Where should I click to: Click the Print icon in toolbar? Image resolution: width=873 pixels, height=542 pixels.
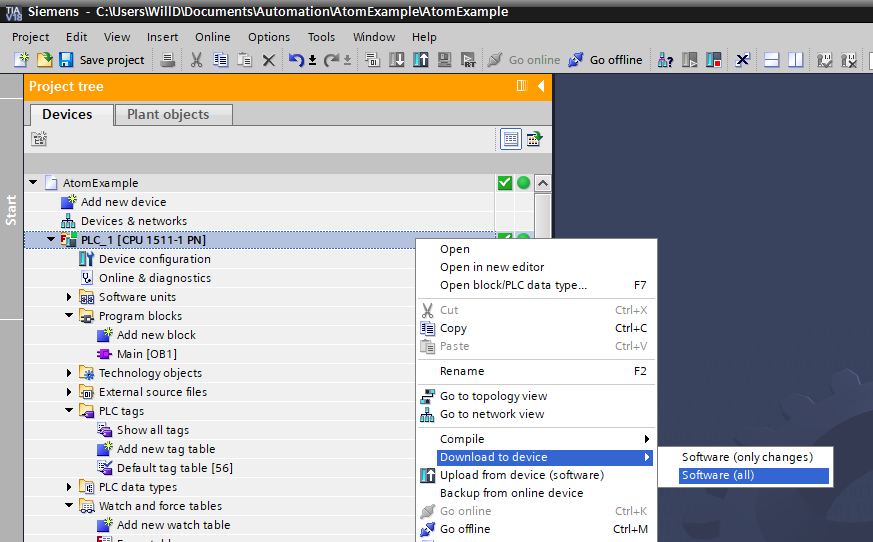168,60
